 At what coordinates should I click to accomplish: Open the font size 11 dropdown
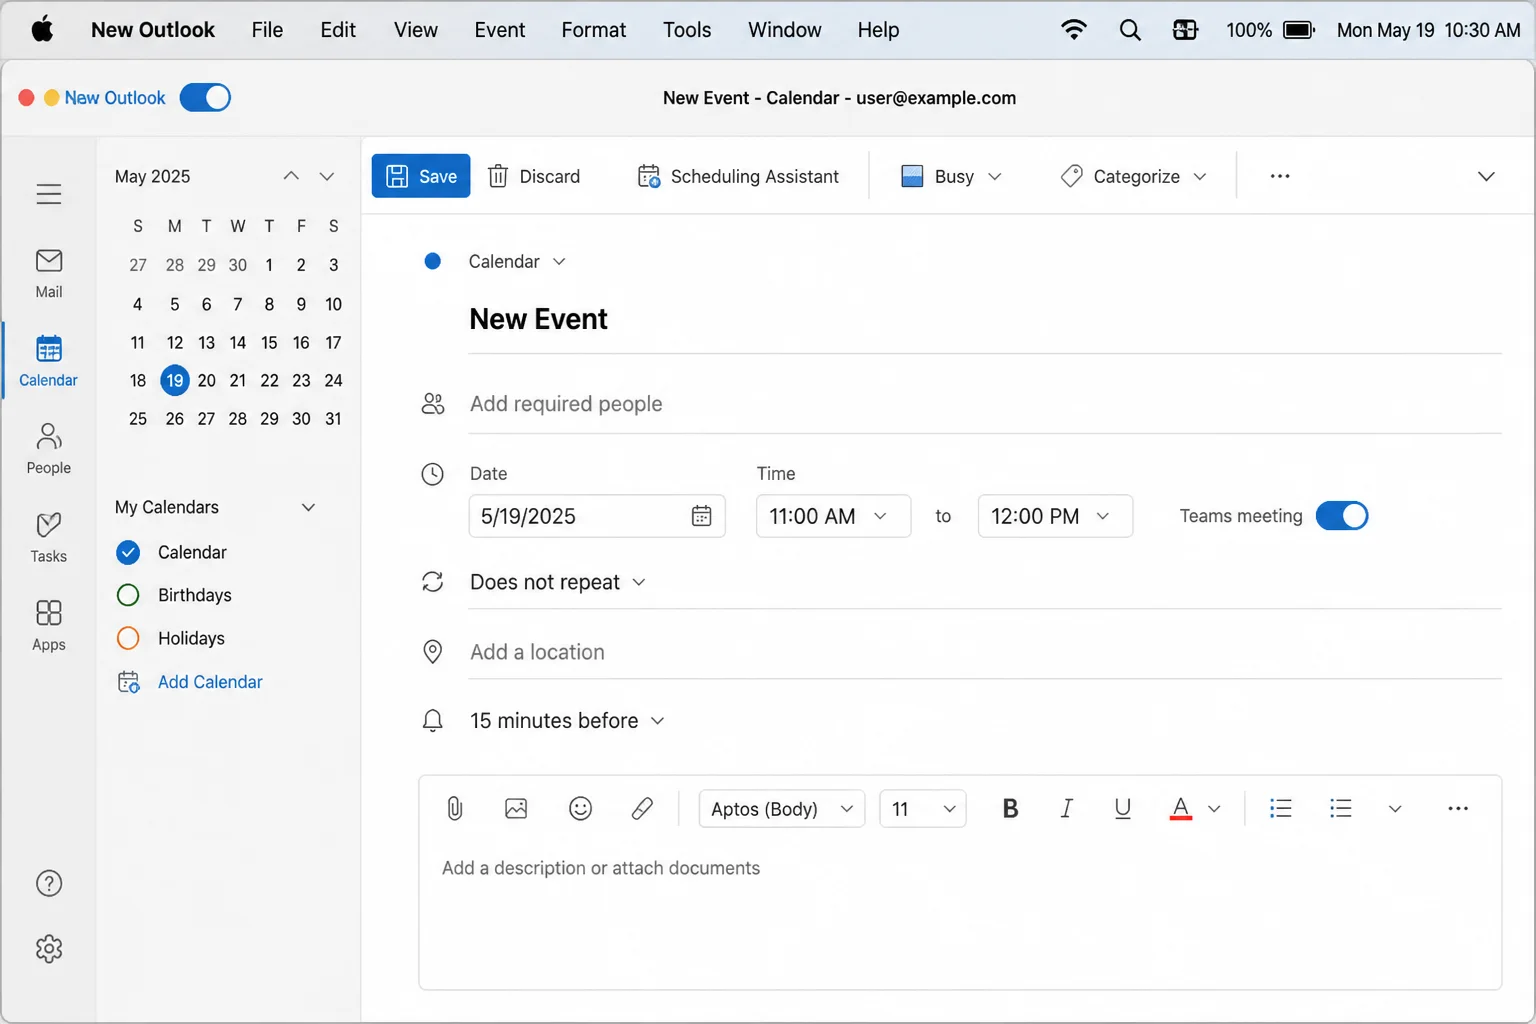pos(923,808)
